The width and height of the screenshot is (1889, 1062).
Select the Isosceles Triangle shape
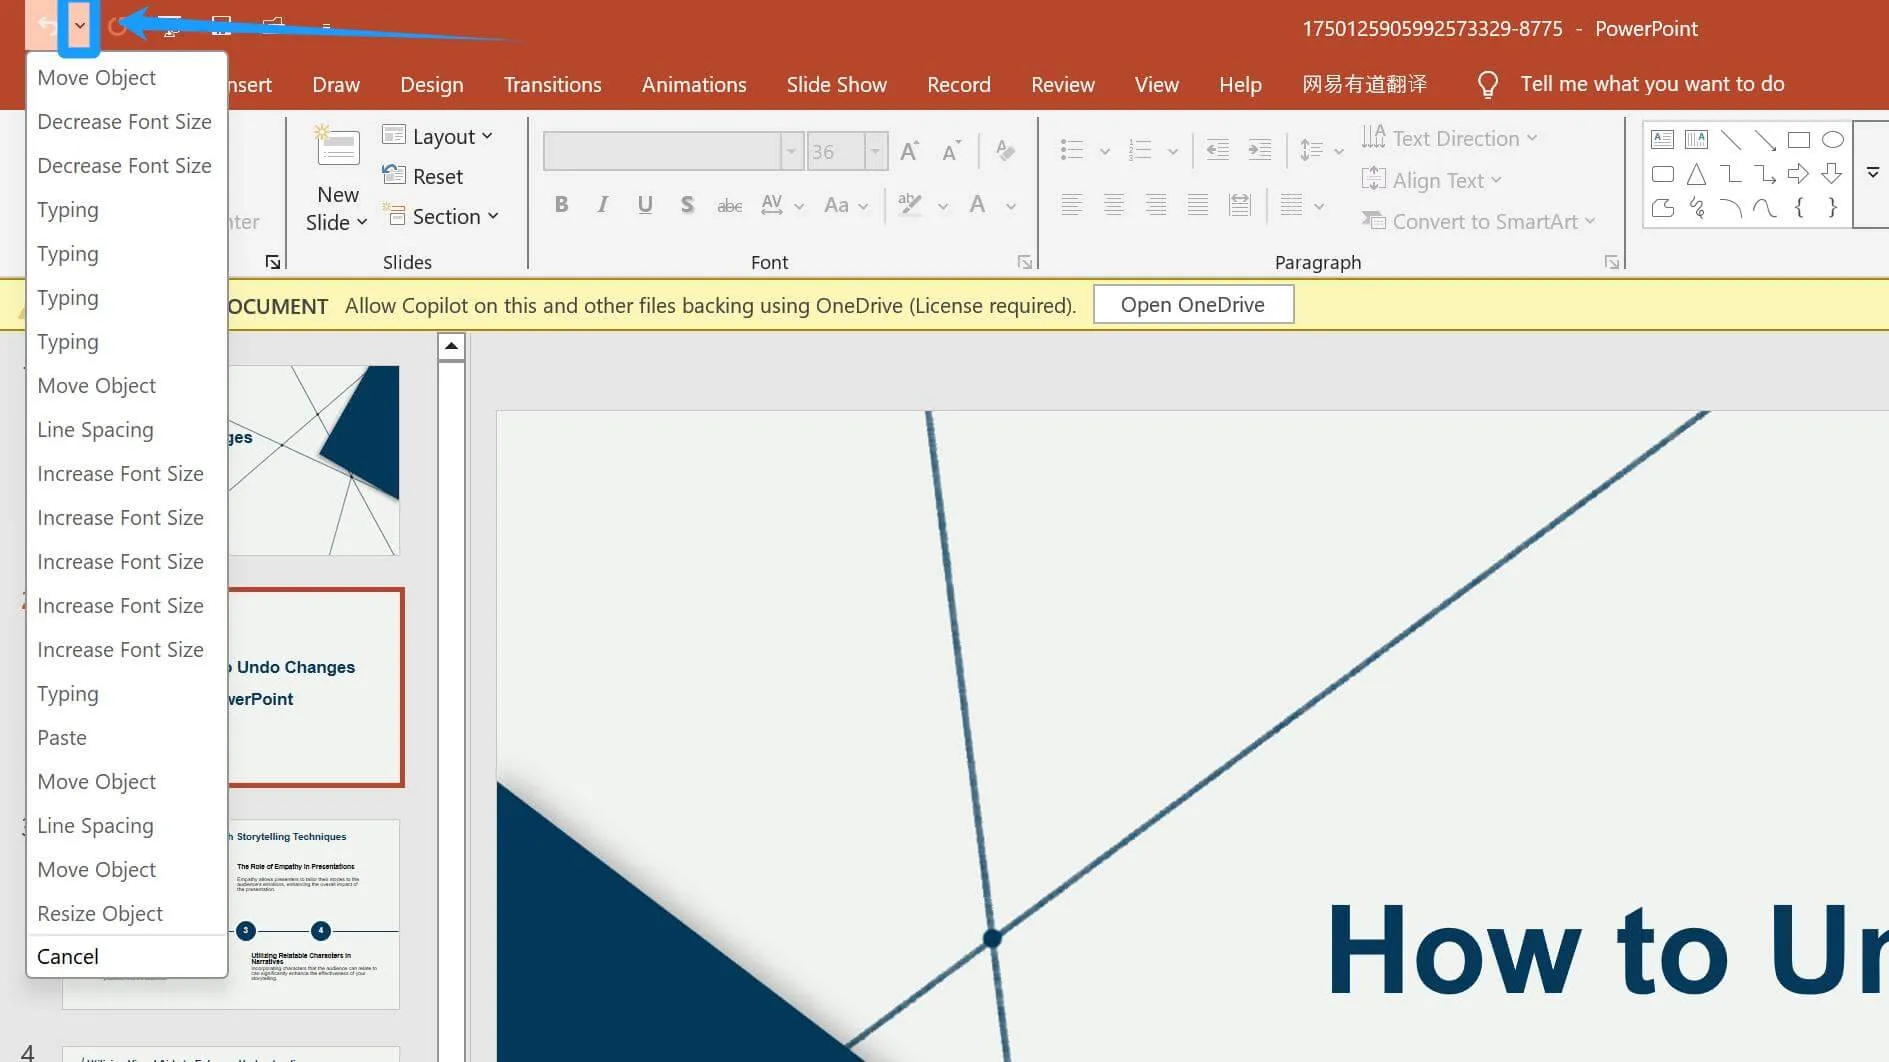coord(1696,175)
